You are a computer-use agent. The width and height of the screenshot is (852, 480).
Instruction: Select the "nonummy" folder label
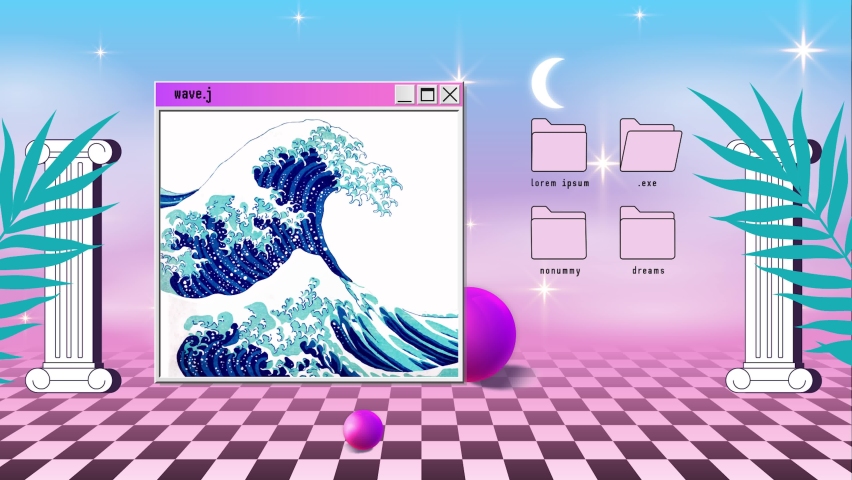tap(559, 271)
